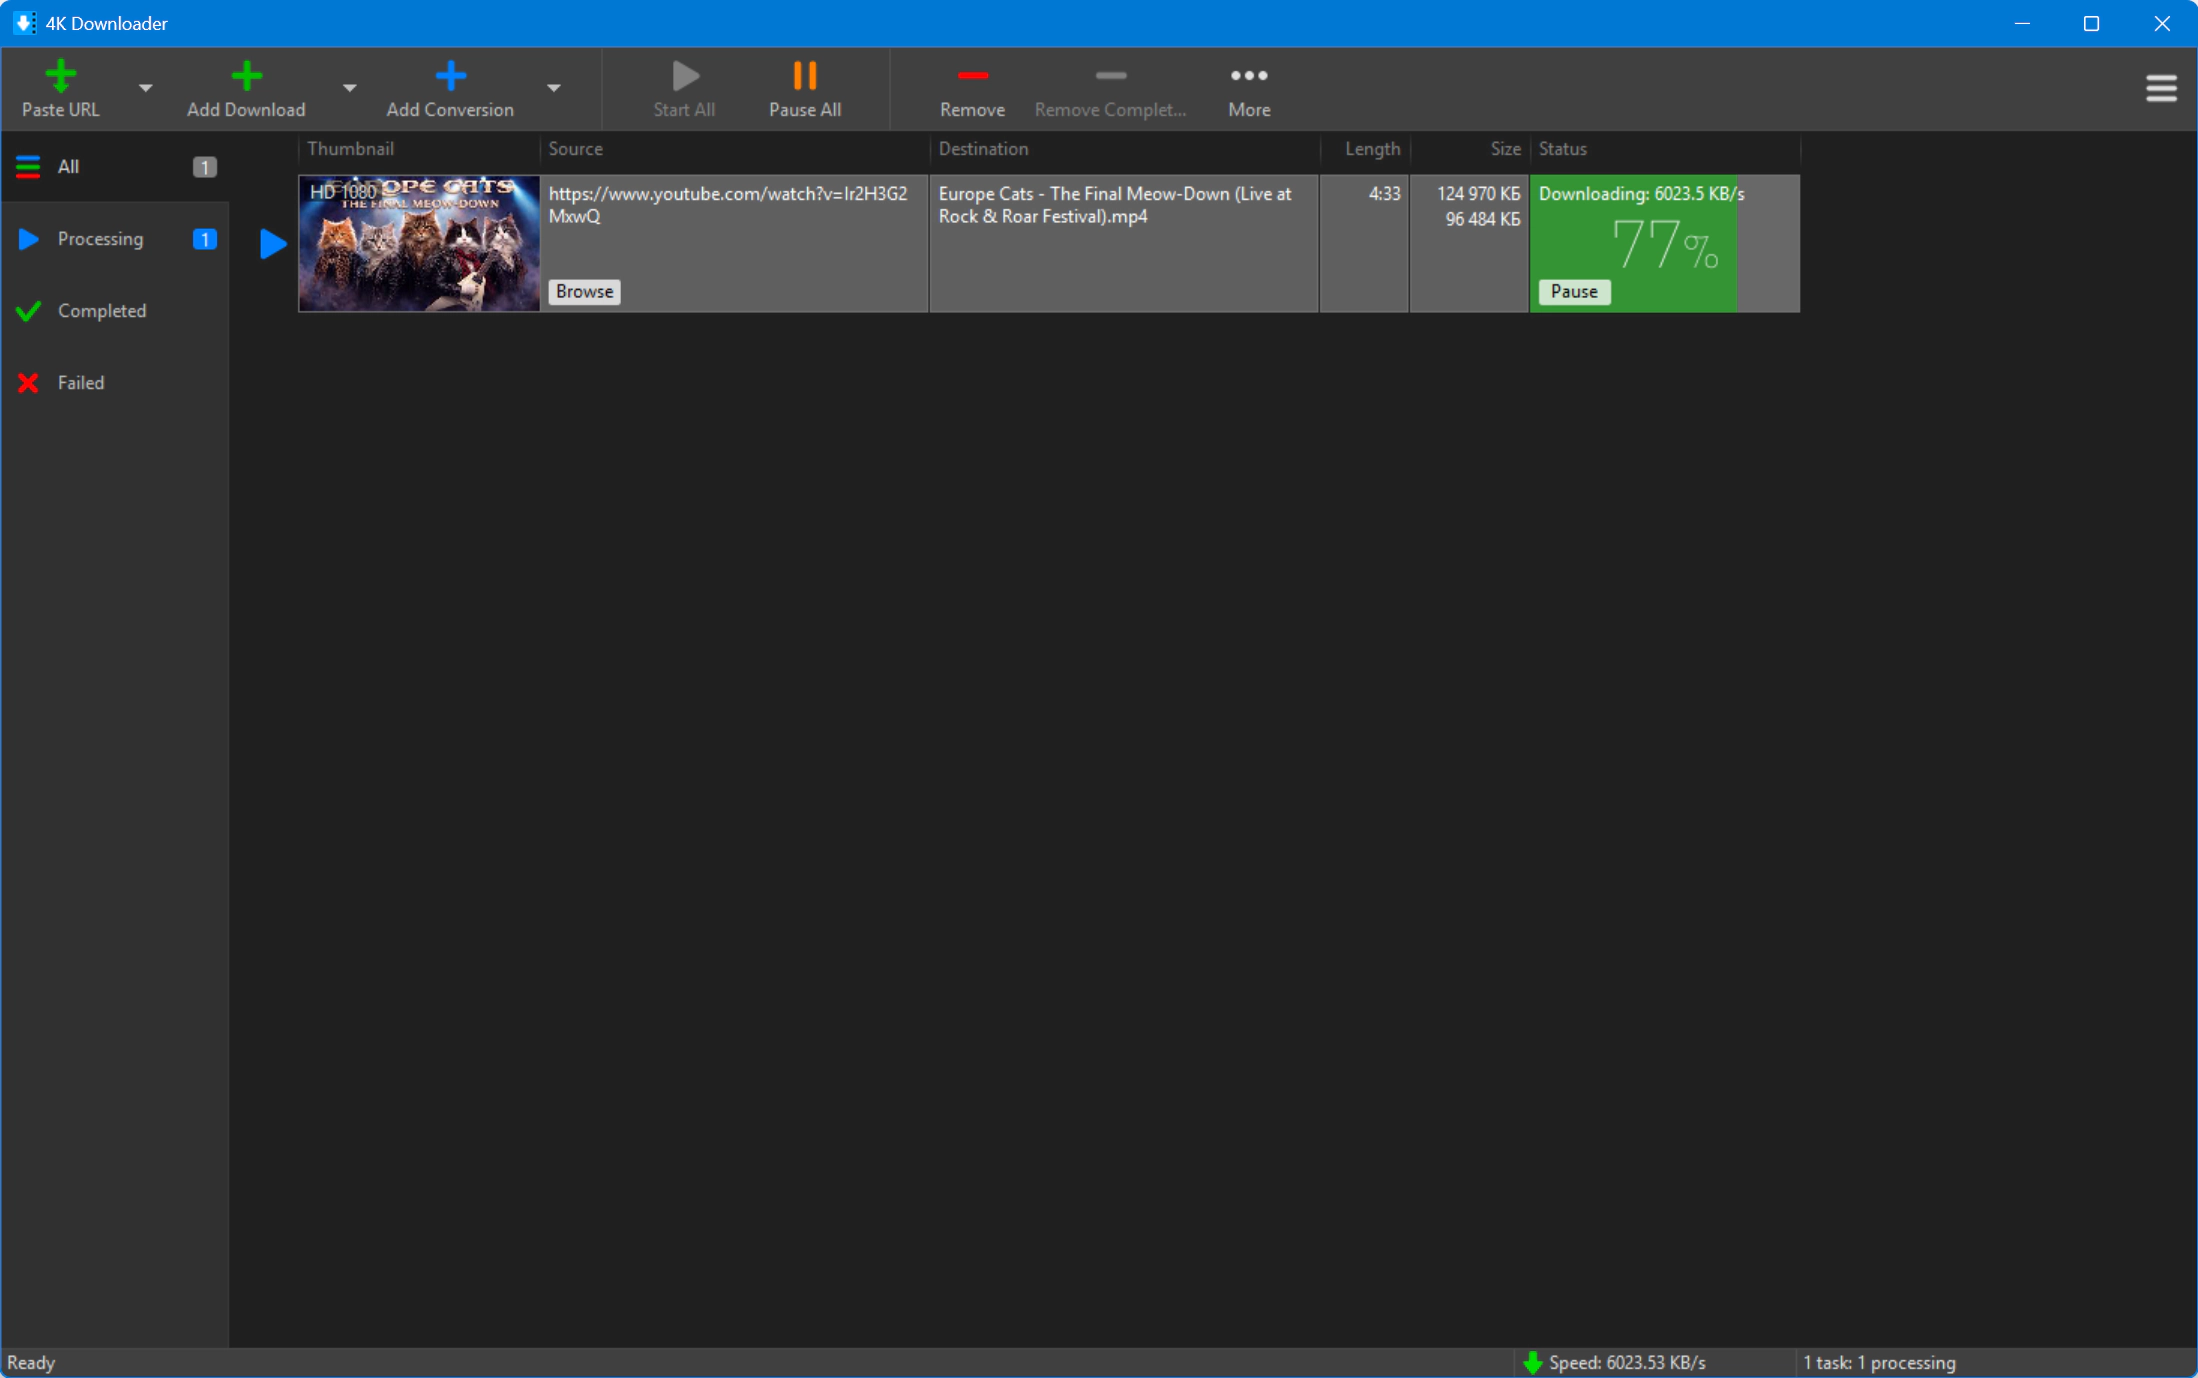2198x1378 pixels.
Task: Maximize the 4K Downloader window
Action: point(2091,23)
